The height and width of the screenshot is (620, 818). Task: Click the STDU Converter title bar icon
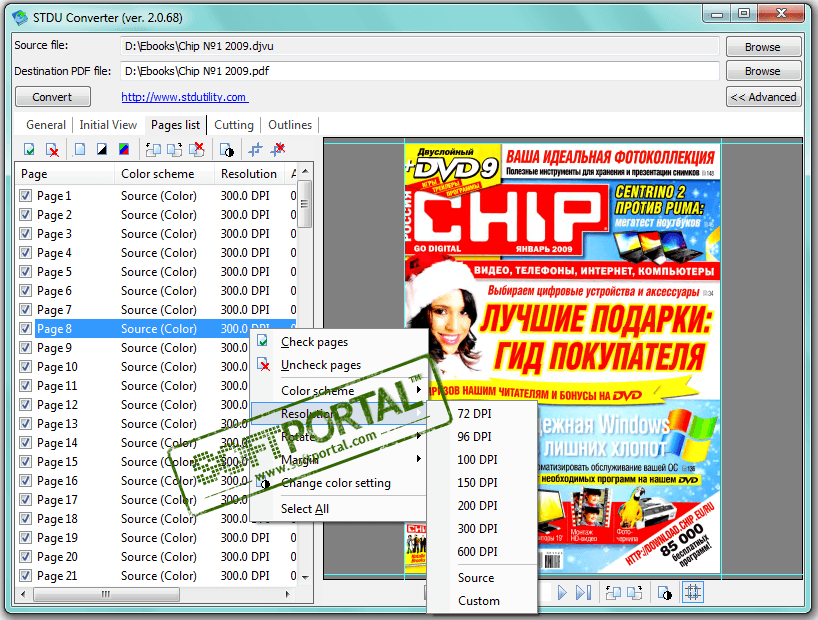(x=20, y=17)
